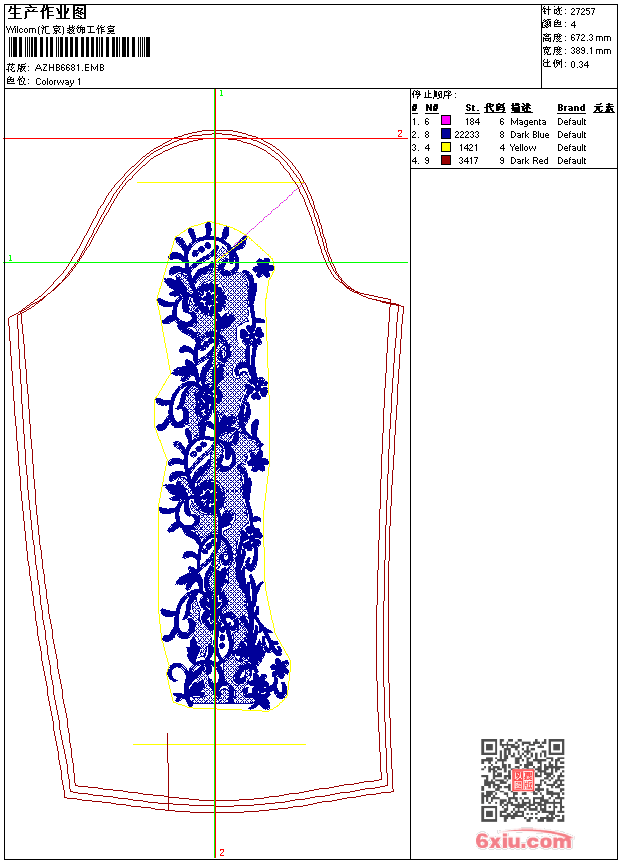620x860 pixels.
Task: Click the 生产作业图 worksheet title
Action: [x=47, y=12]
